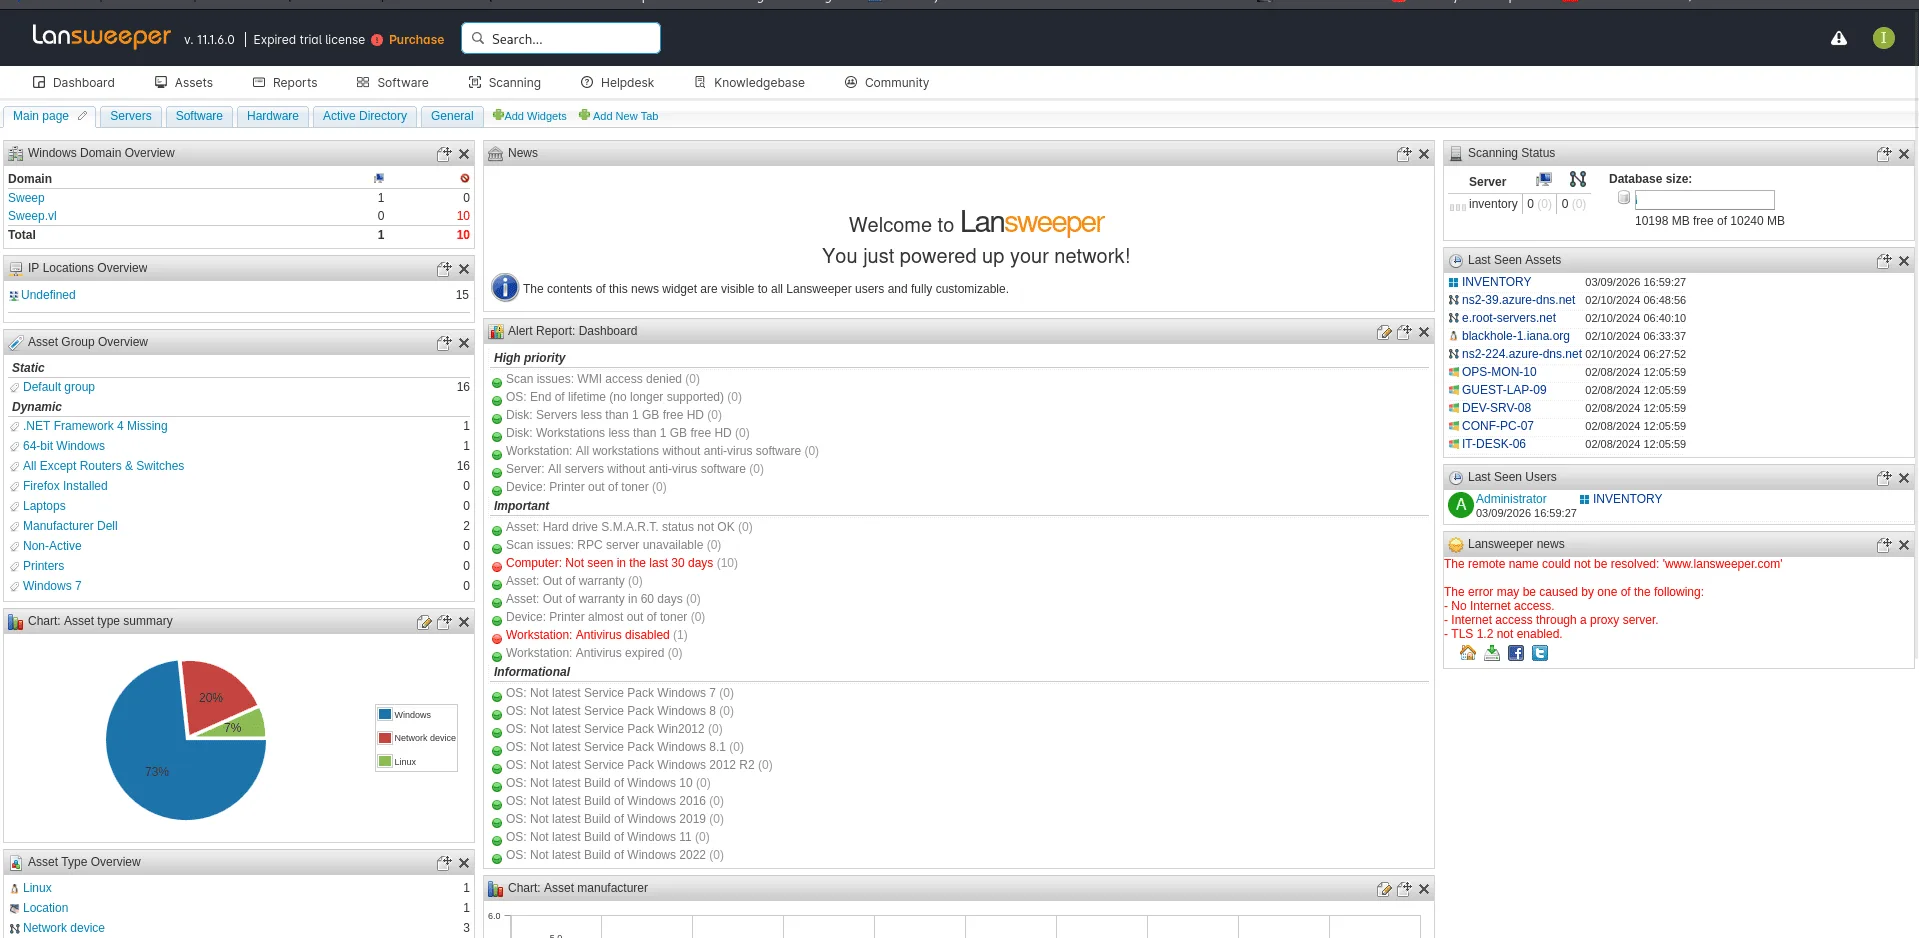Image resolution: width=1919 pixels, height=938 pixels.
Task: Open the Twitter icon in Lansweeper news
Action: tap(1540, 653)
